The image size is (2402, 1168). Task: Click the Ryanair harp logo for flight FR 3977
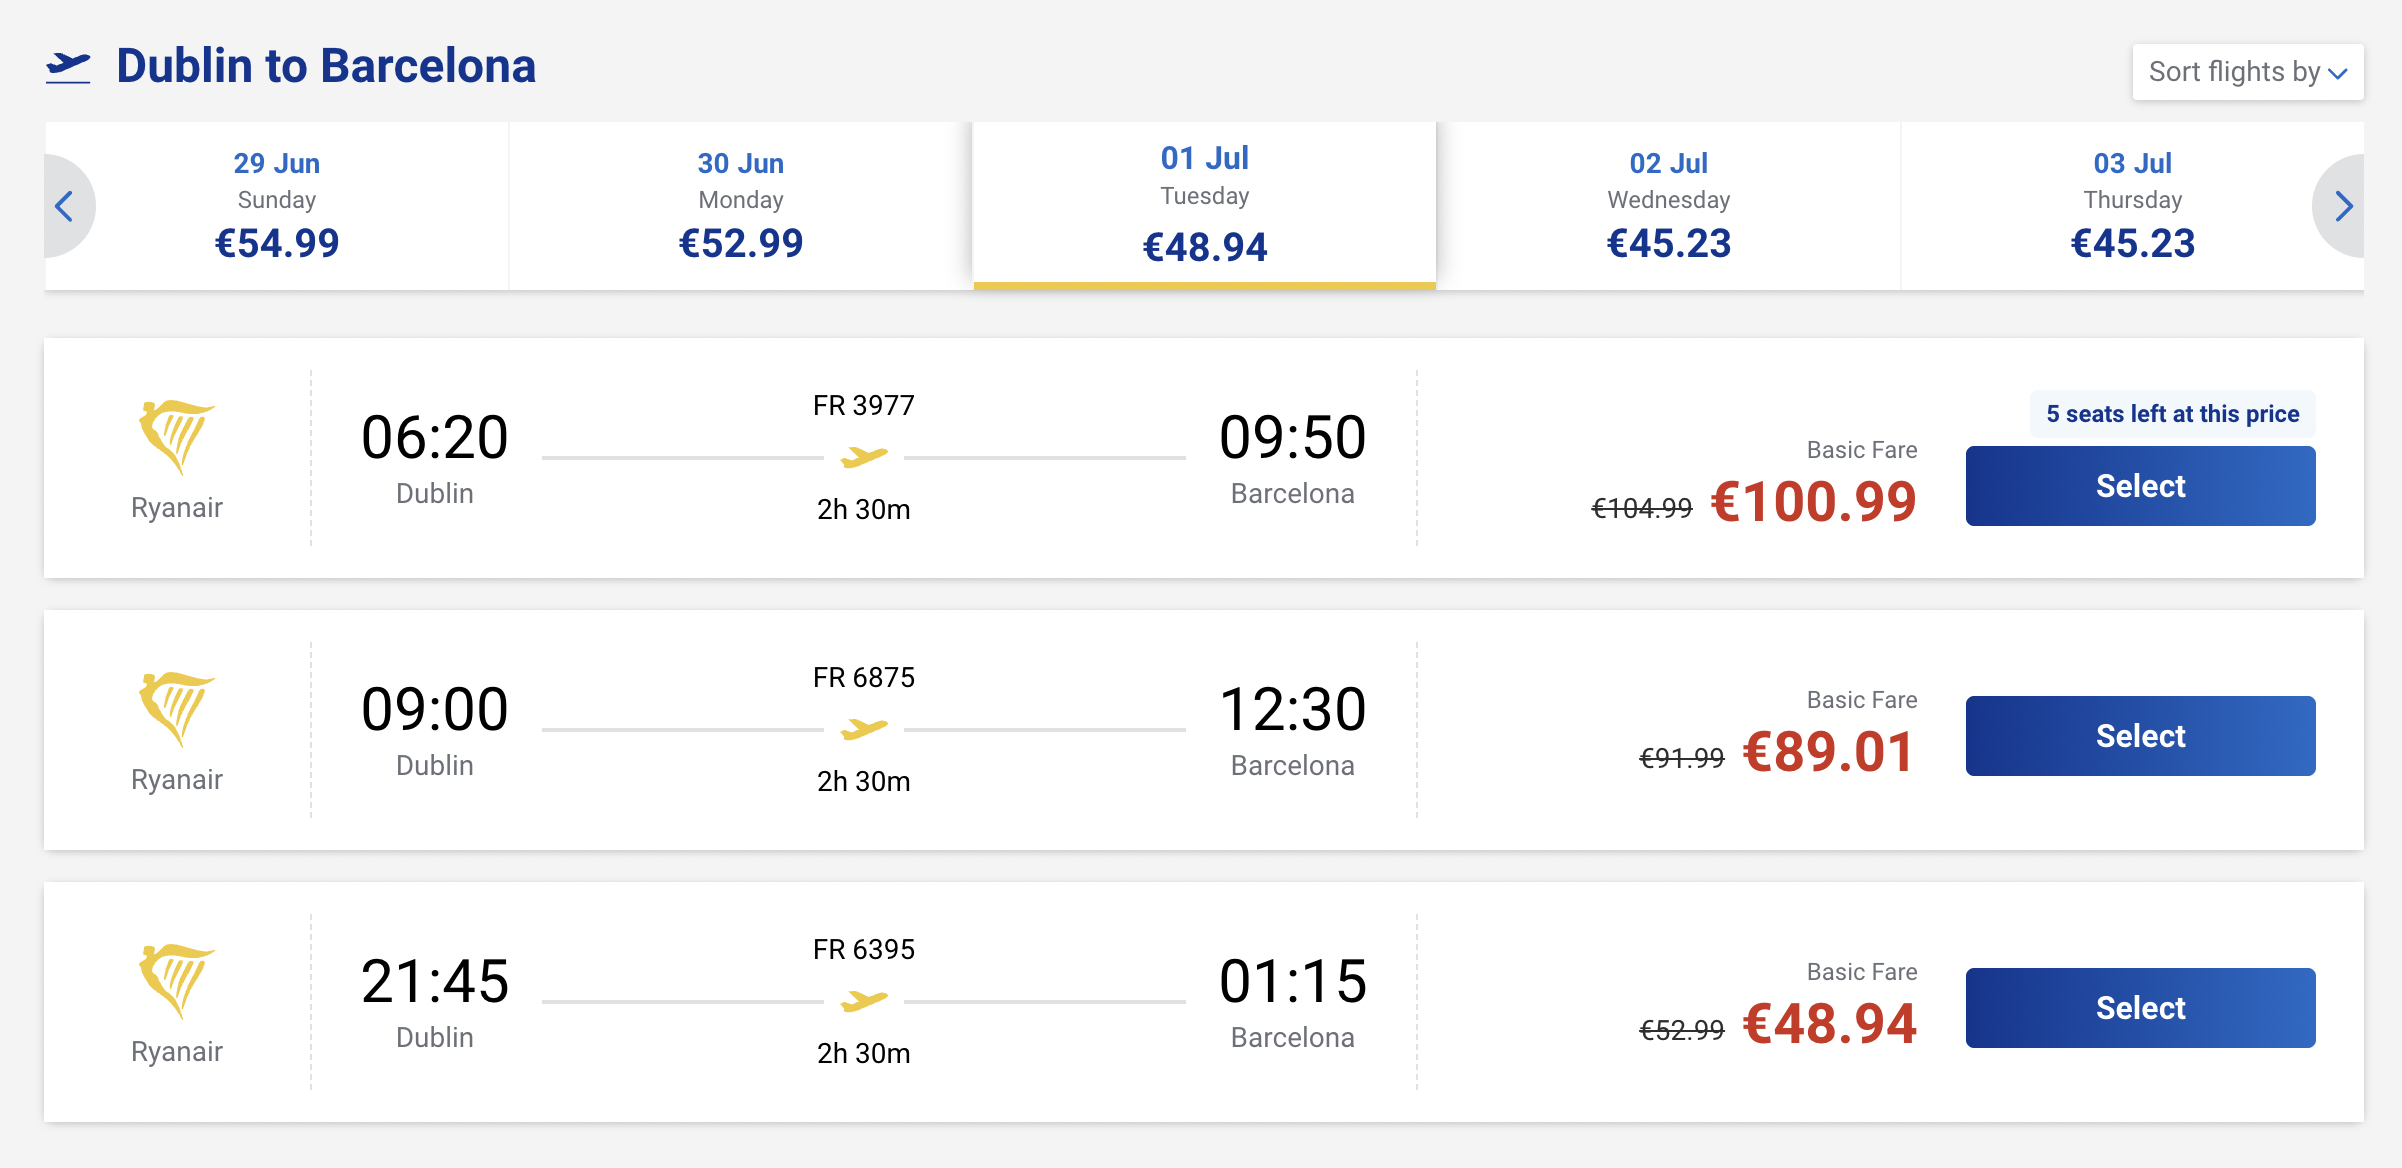point(176,437)
